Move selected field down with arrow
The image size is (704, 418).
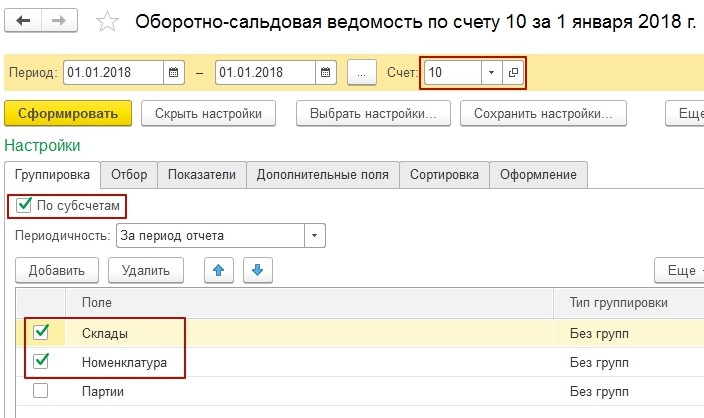click(x=257, y=269)
